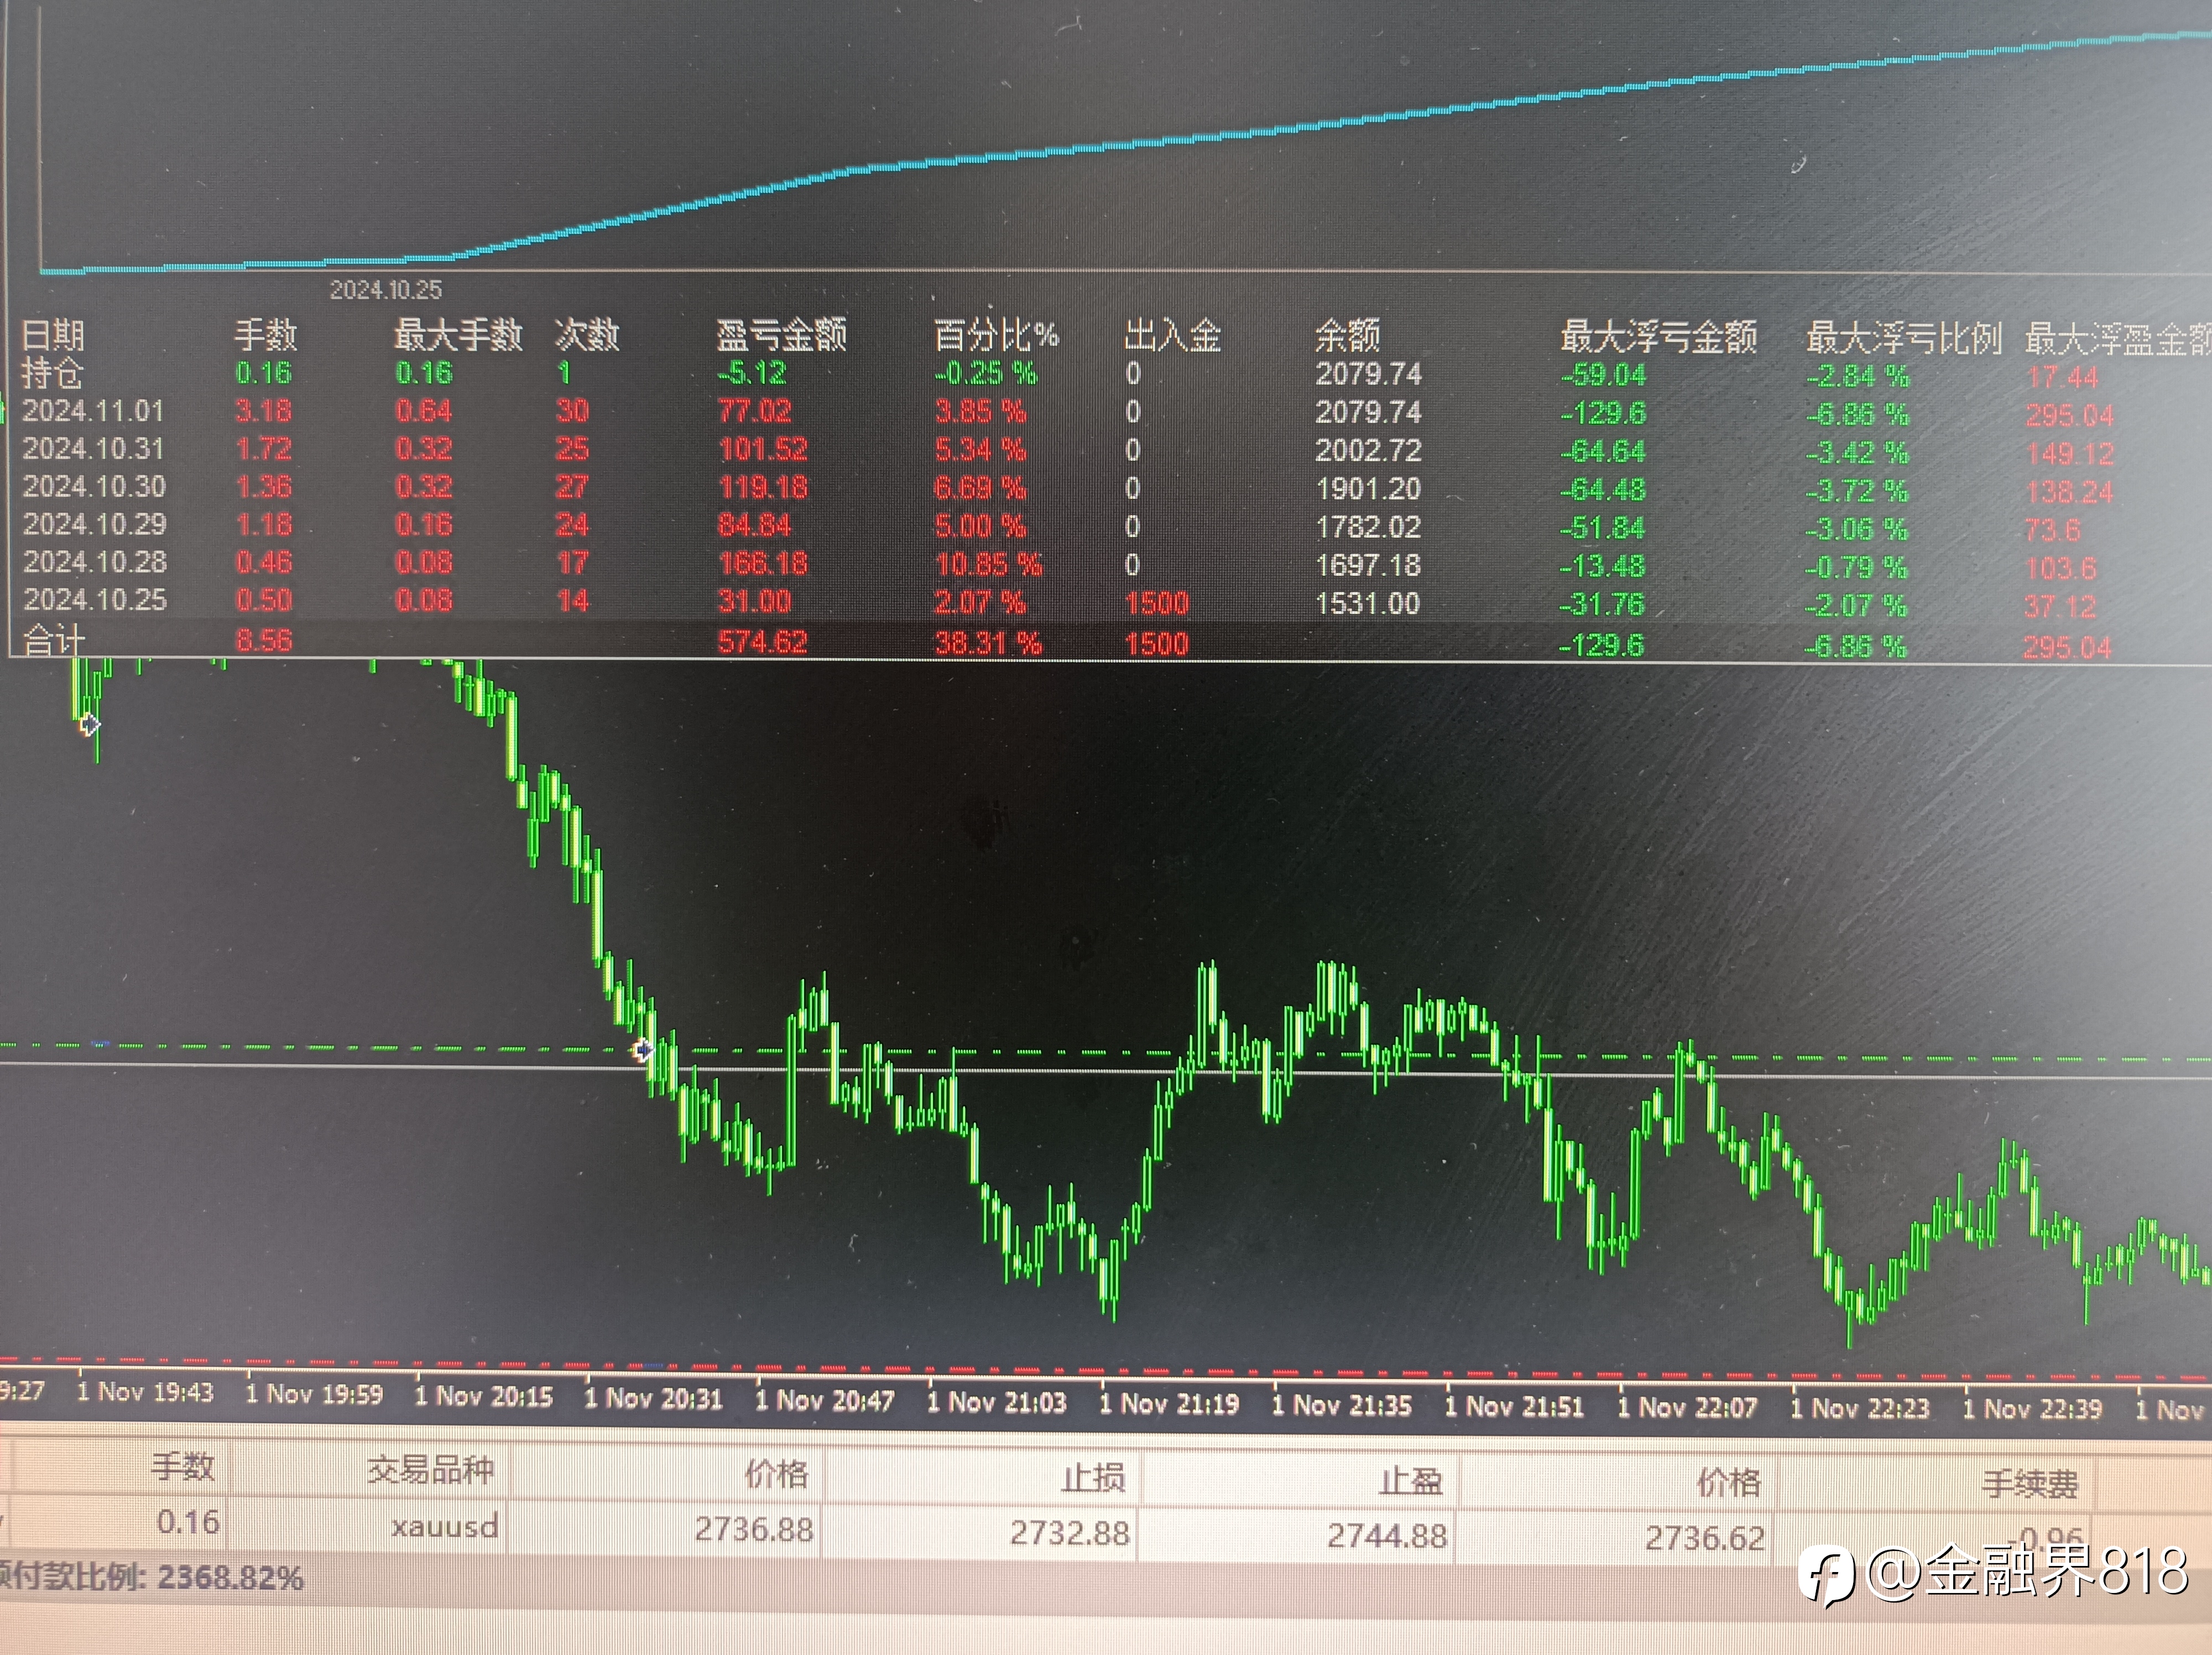Click the total profit value 574.62
Viewport: 2212px width, 1655px height.
point(762,642)
